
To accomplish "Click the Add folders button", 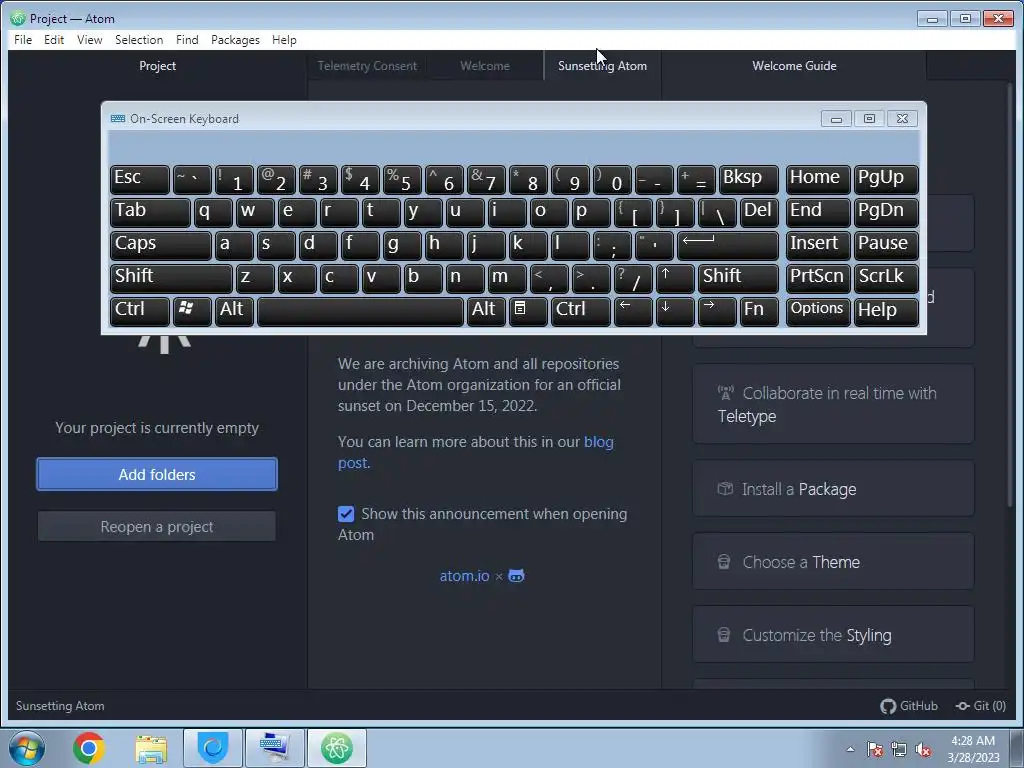I will [157, 475].
